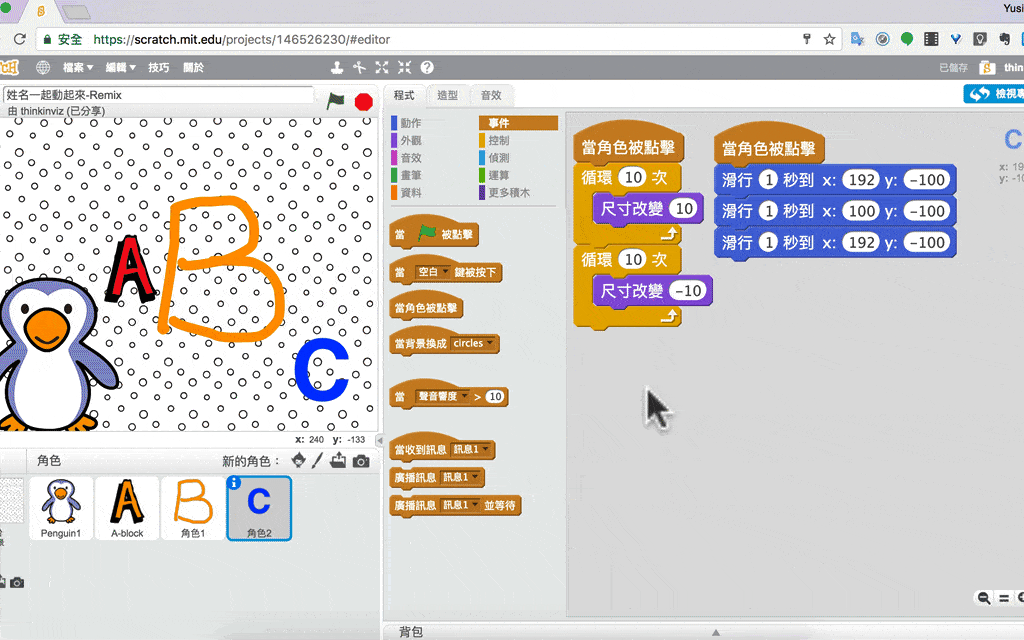Bookmark this page with the star icon
This screenshot has width=1024, height=640.
pos(829,39)
